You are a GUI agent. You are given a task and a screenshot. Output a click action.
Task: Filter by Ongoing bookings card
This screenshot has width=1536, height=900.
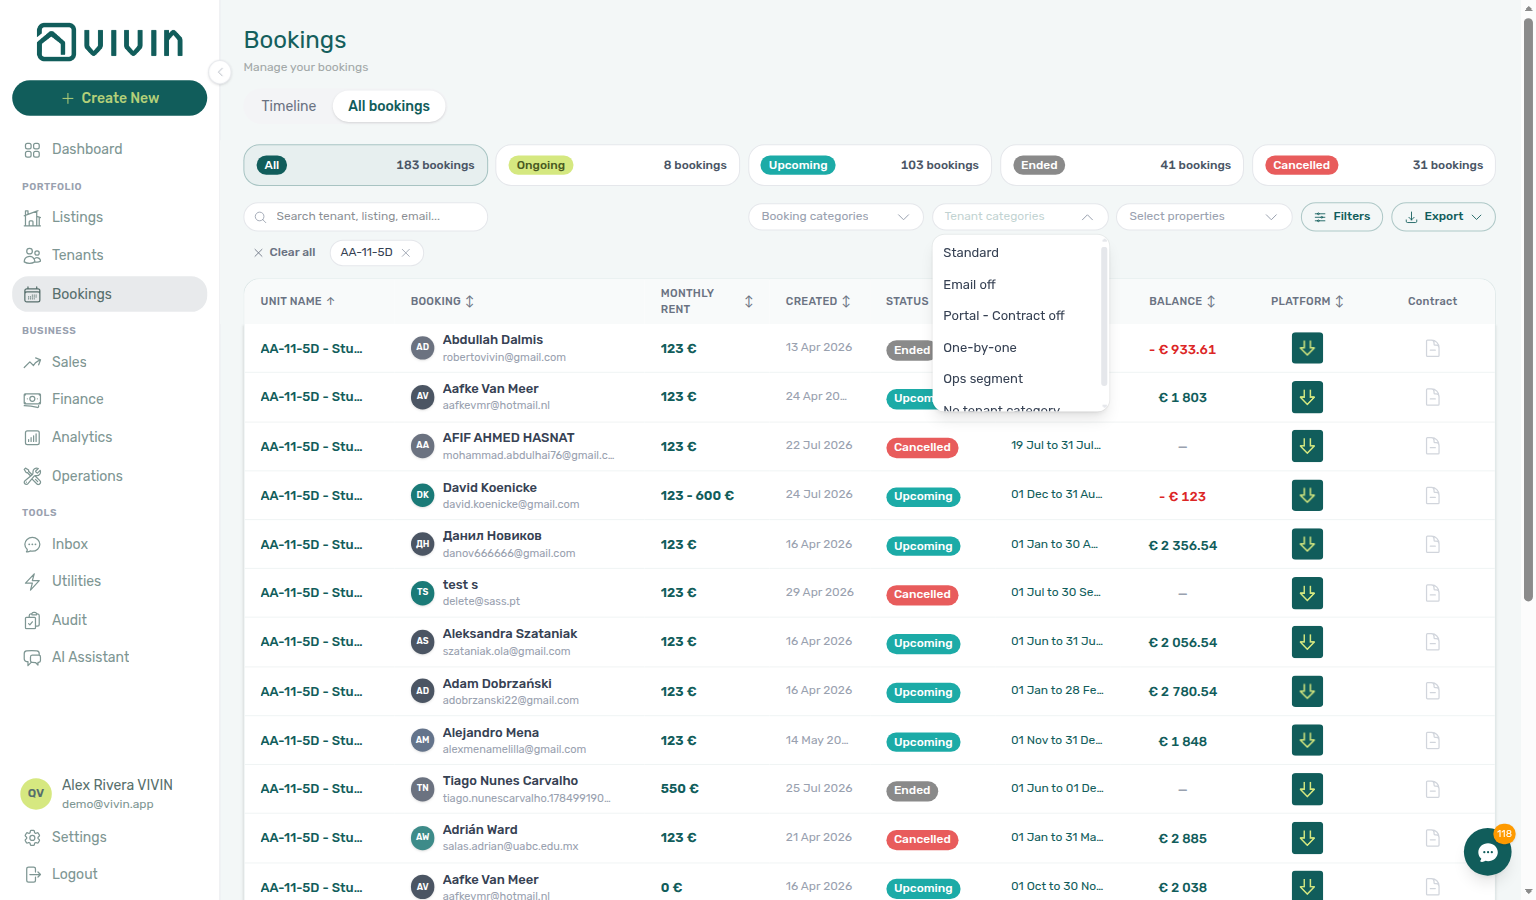tap(618, 165)
